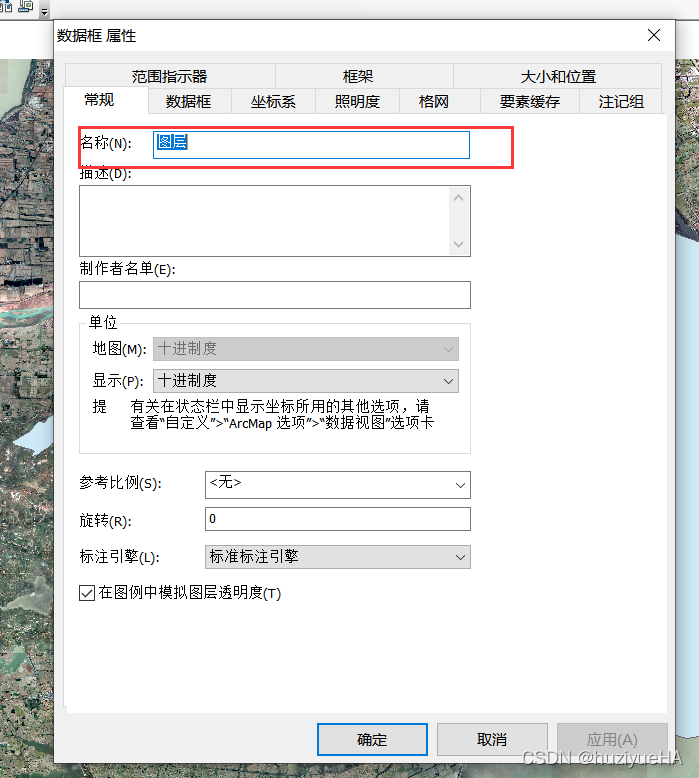699x778 pixels.
Task: Open toolbar options arrow in ArcMap window
Action: pos(45,11)
